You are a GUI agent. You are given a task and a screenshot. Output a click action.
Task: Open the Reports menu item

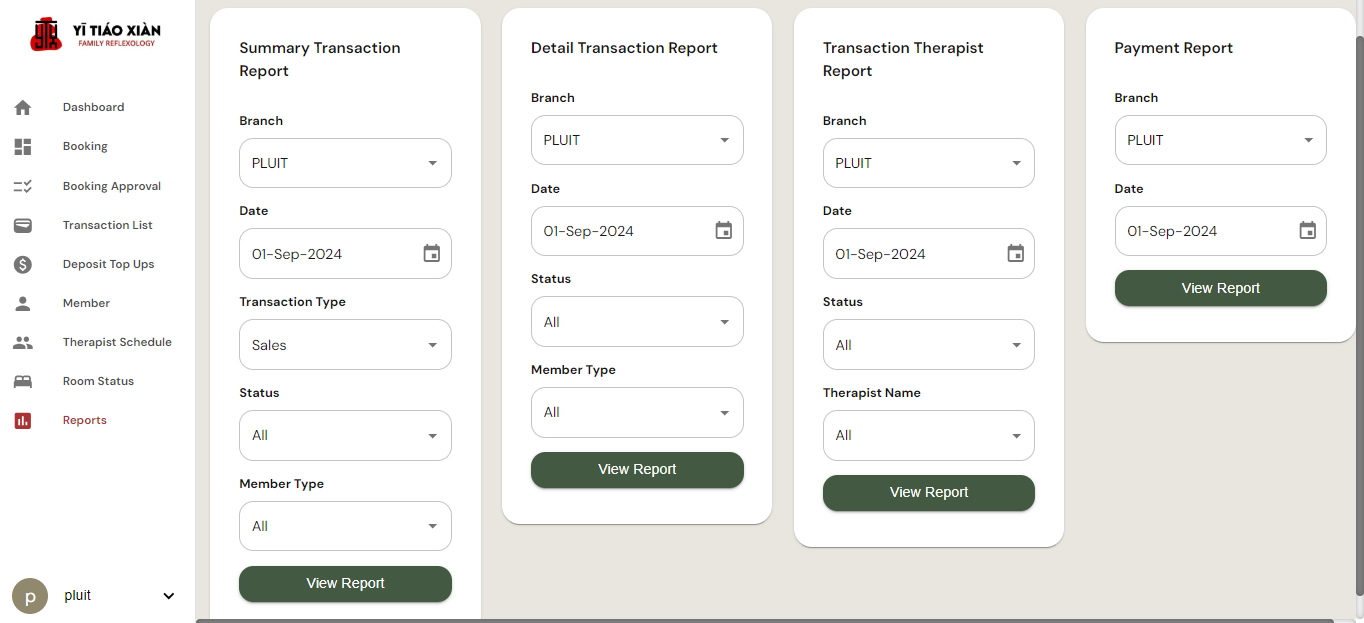84,420
